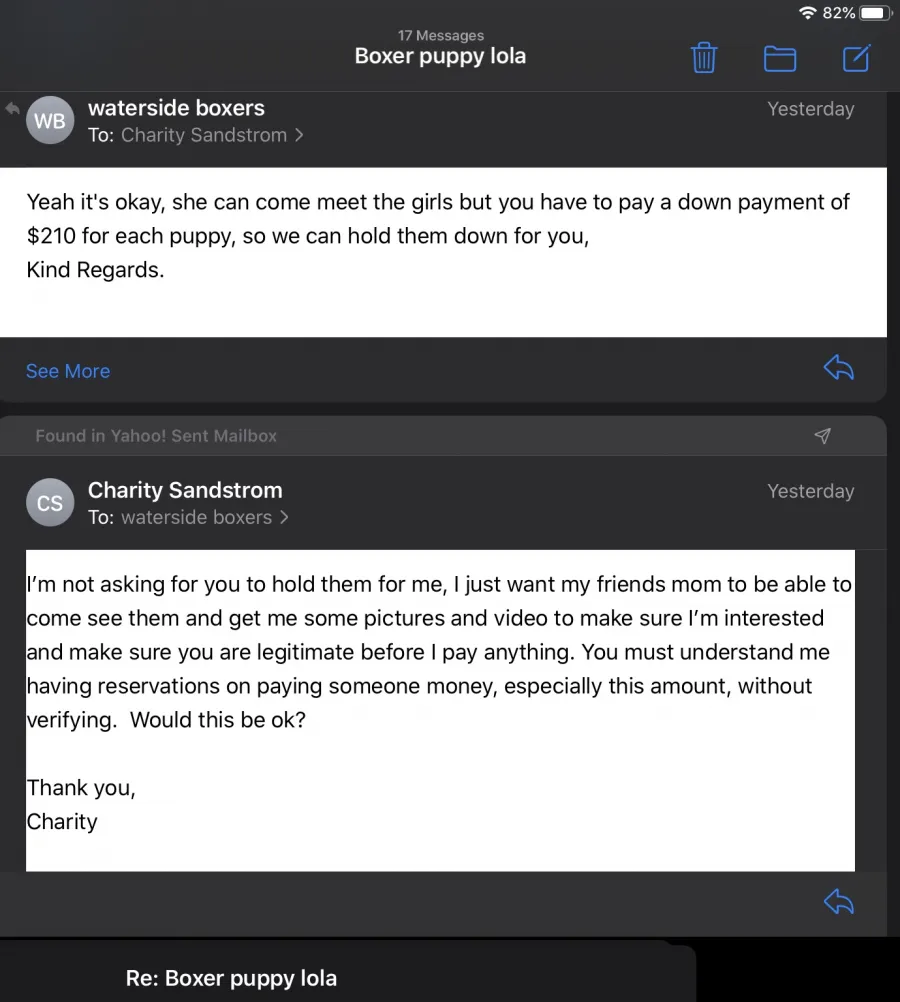Tap the sent paper plane icon

(x=823, y=436)
